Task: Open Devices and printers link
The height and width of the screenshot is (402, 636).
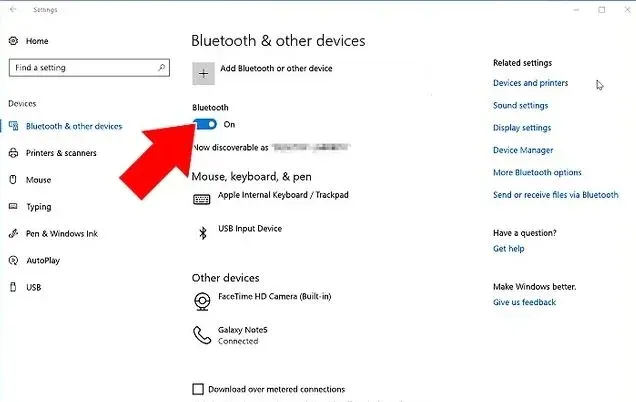Action: coord(530,83)
